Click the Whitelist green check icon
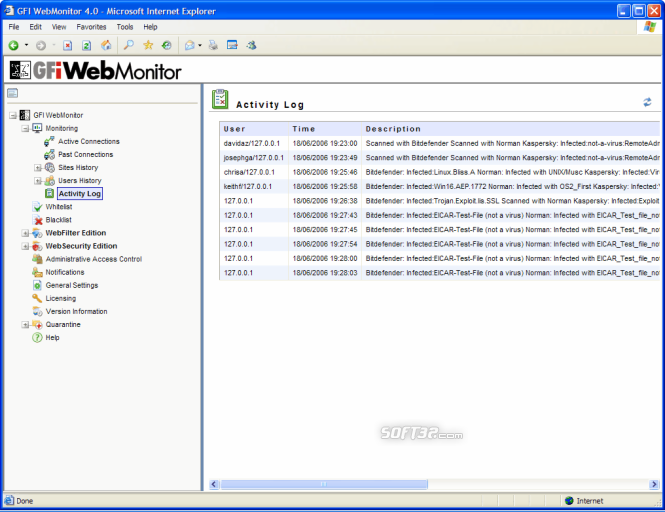Screen dimensions: 665x512 [x=38, y=207]
